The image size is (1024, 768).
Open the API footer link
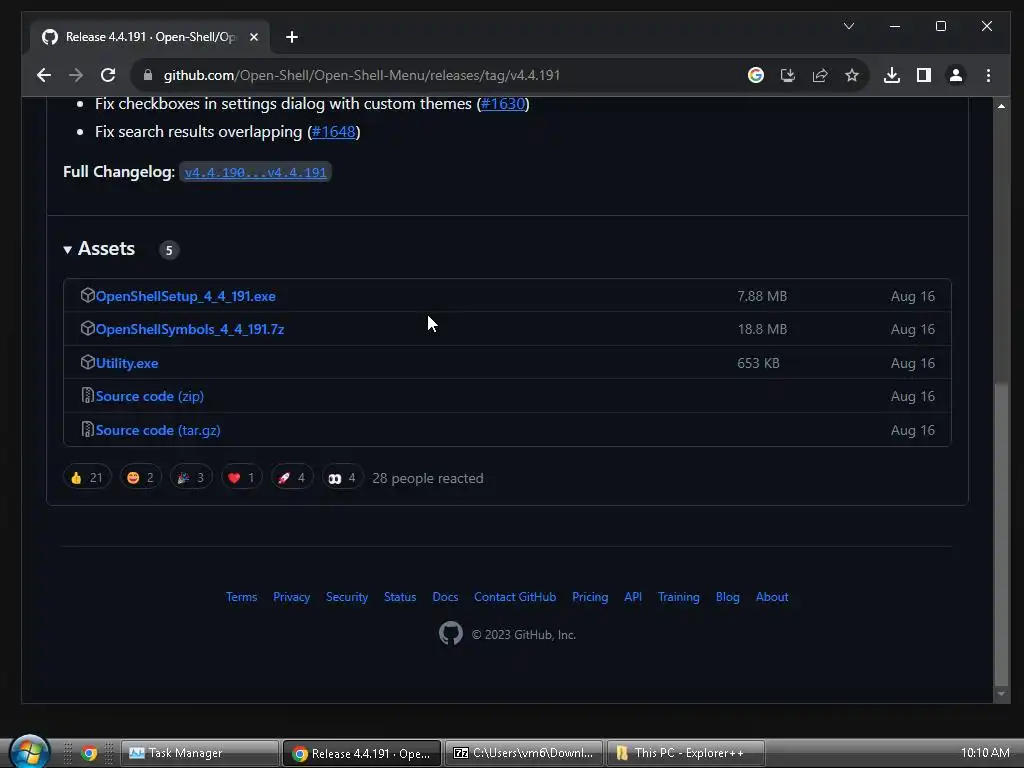[x=633, y=597]
